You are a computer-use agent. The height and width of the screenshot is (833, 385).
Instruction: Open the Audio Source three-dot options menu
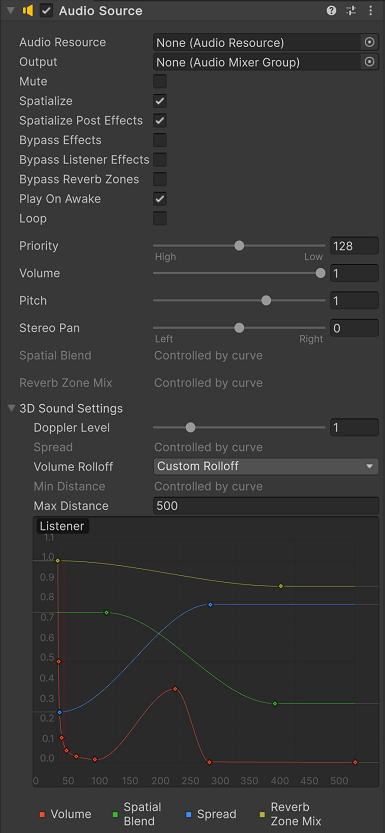pos(371,11)
